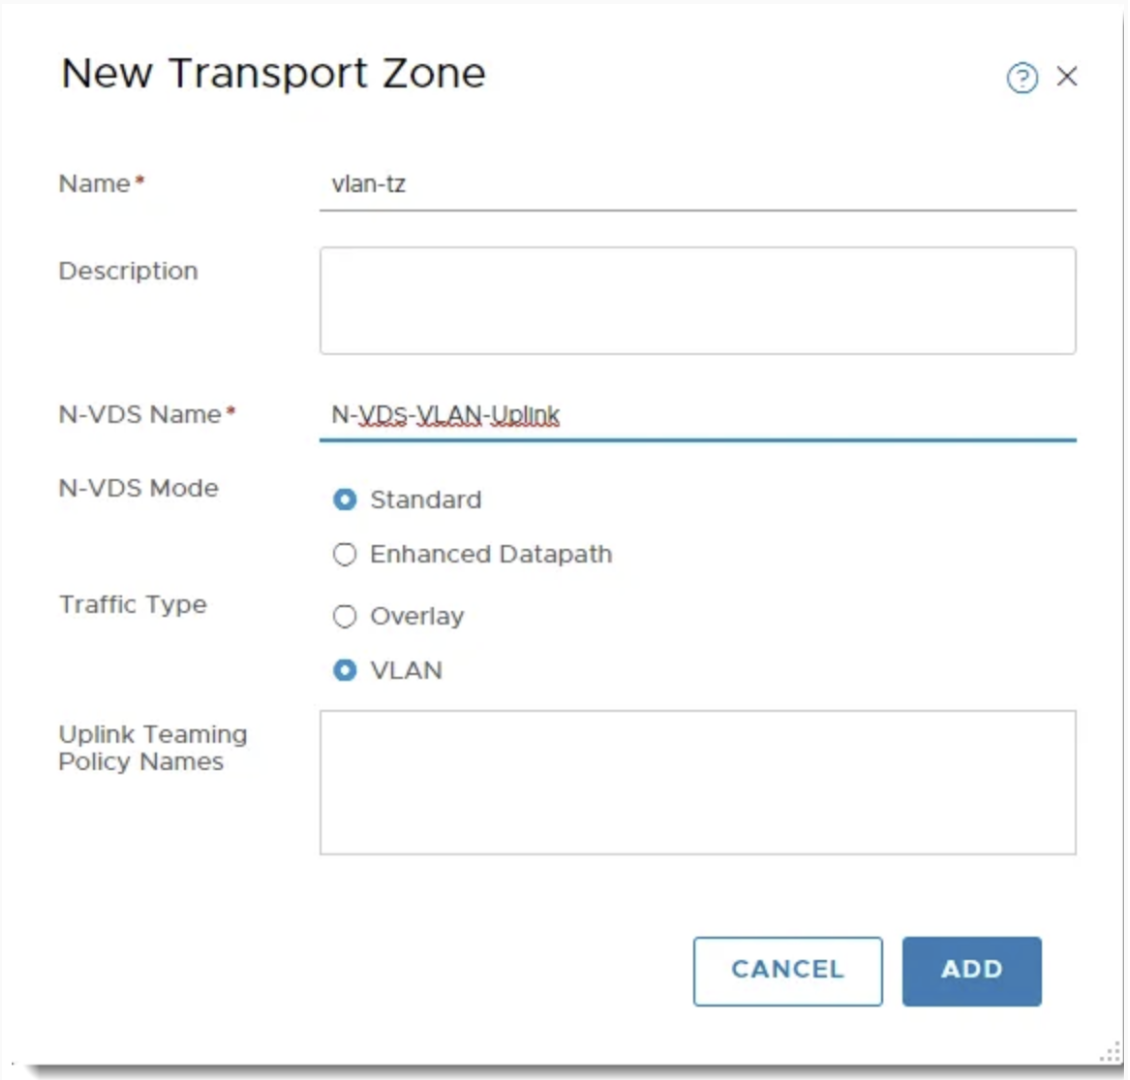The height and width of the screenshot is (1080, 1130).
Task: Click the N-VDS Name label
Action: pos(140,414)
